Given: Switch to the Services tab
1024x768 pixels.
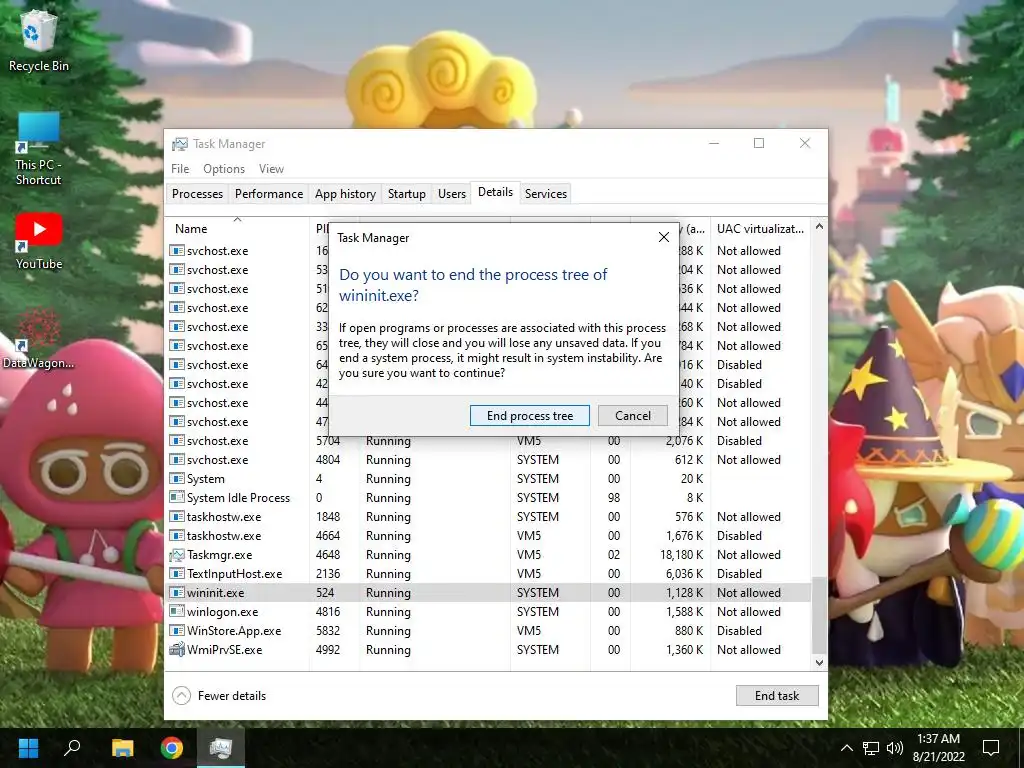Looking at the screenshot, I should coord(546,194).
